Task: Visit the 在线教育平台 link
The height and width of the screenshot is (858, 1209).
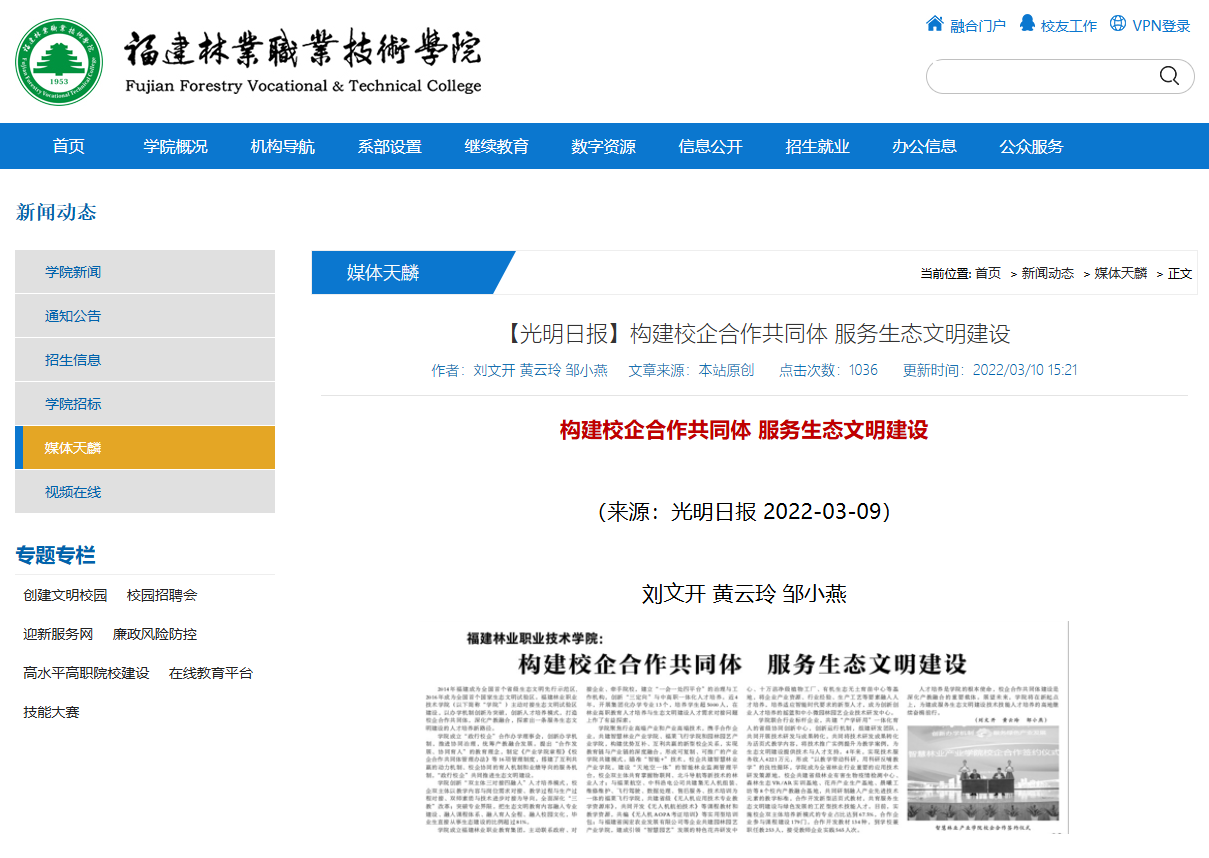Action: pyautogui.click(x=211, y=673)
